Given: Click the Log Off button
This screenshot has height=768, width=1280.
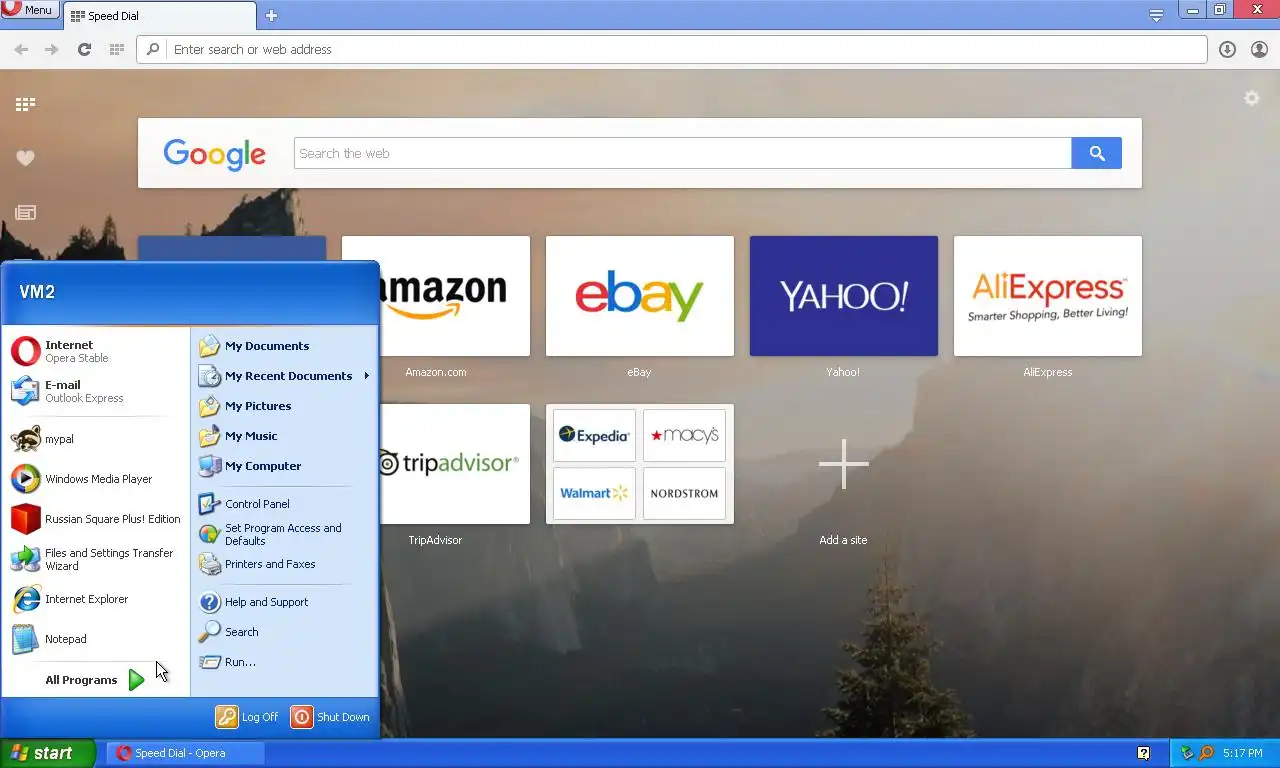Looking at the screenshot, I should coord(248,717).
